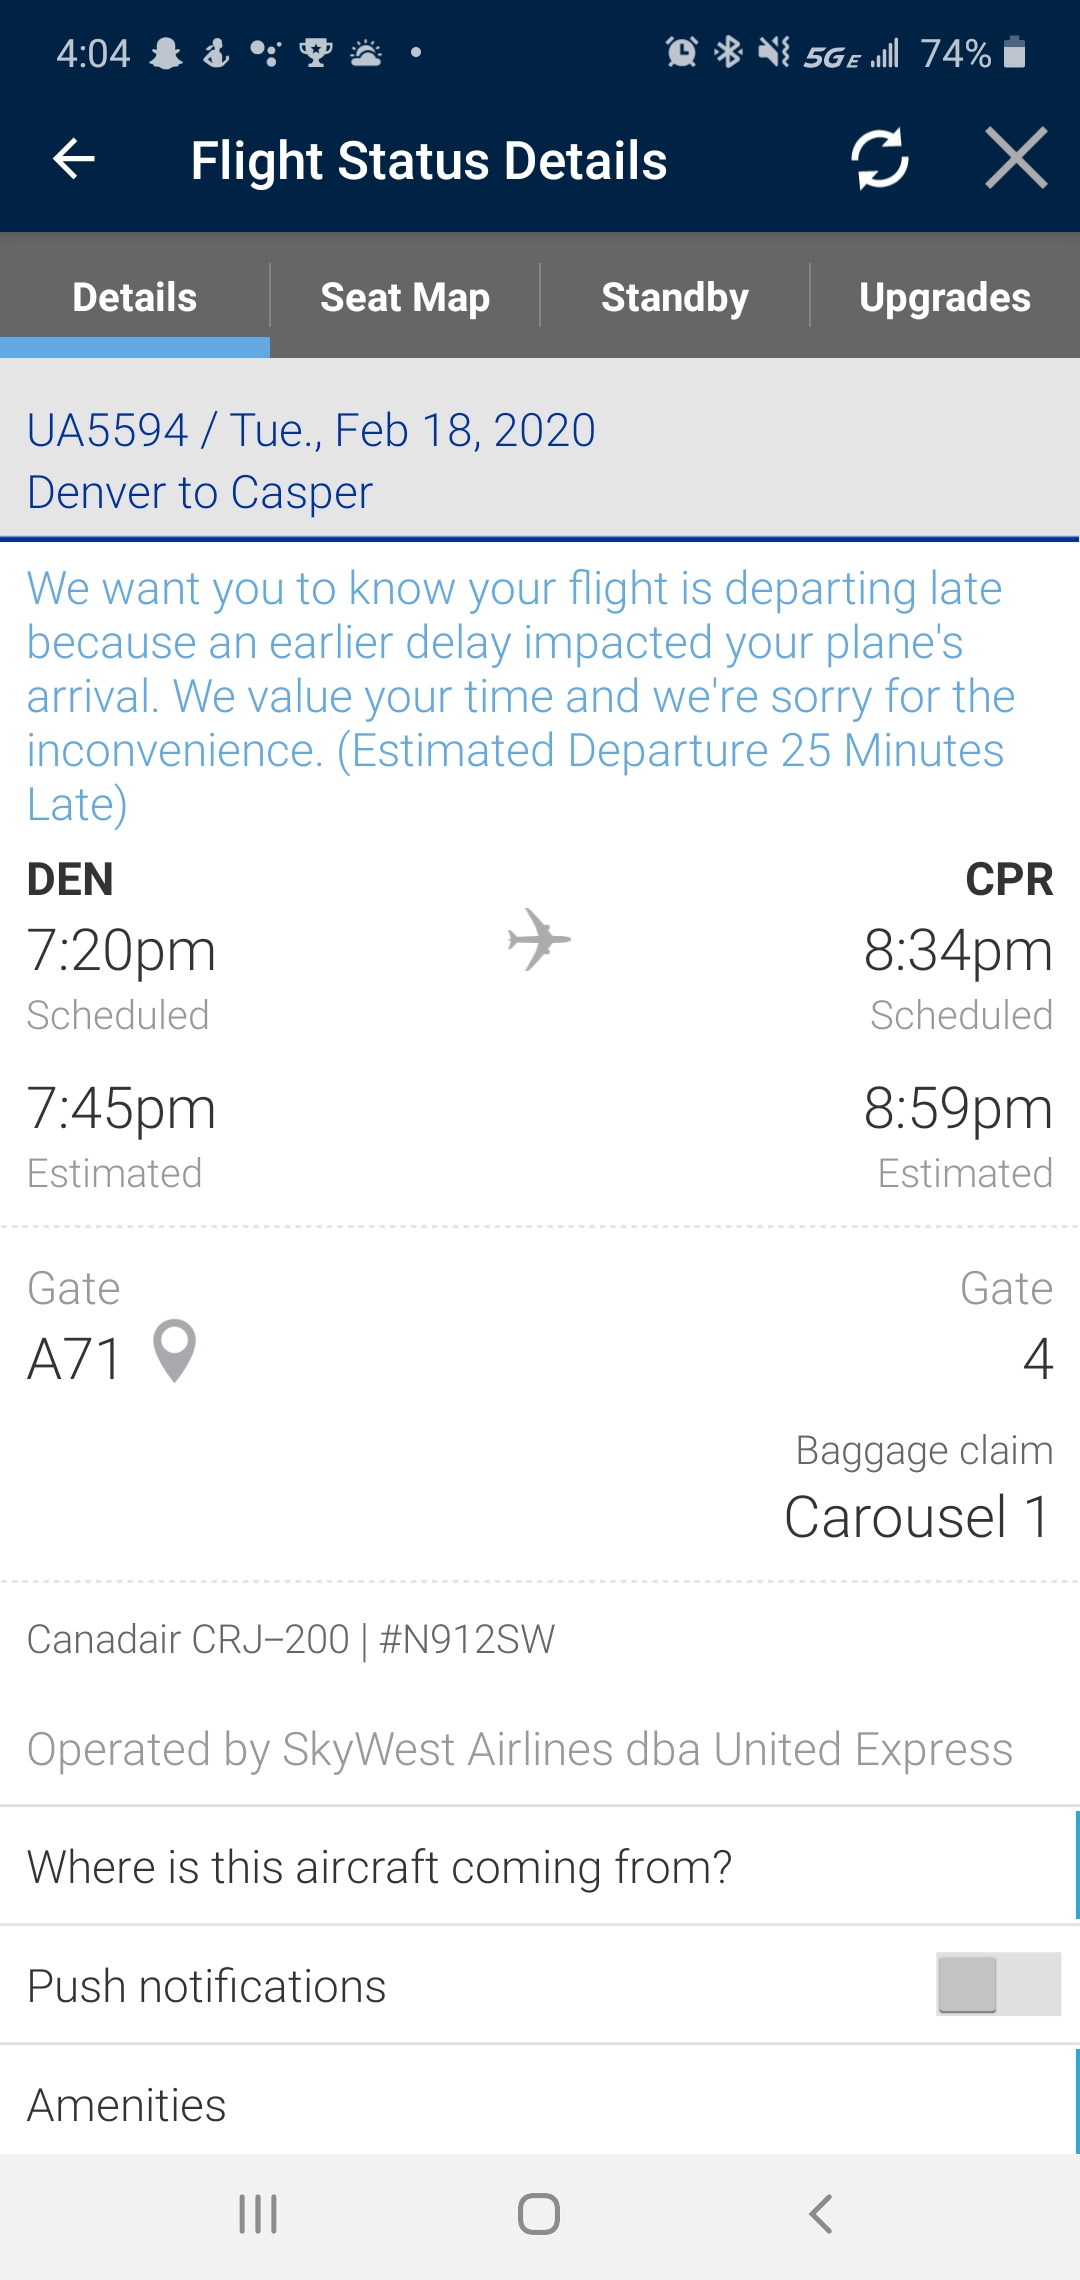The image size is (1080, 2280).
Task: Open the Standby tab
Action: 675,297
